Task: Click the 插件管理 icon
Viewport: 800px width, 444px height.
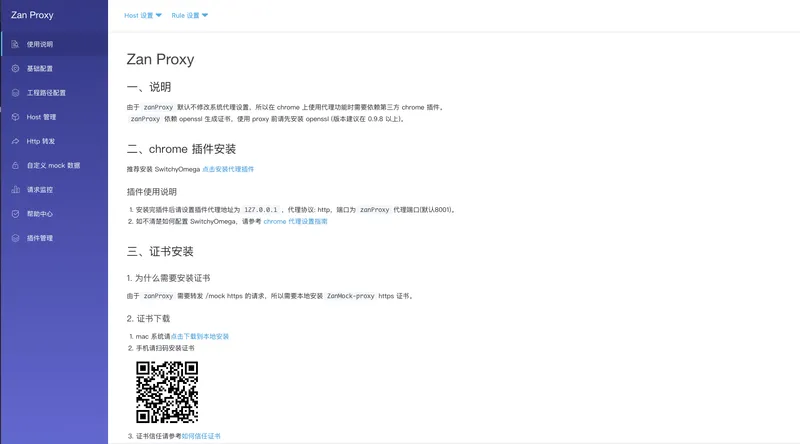Action: pyautogui.click(x=15, y=238)
